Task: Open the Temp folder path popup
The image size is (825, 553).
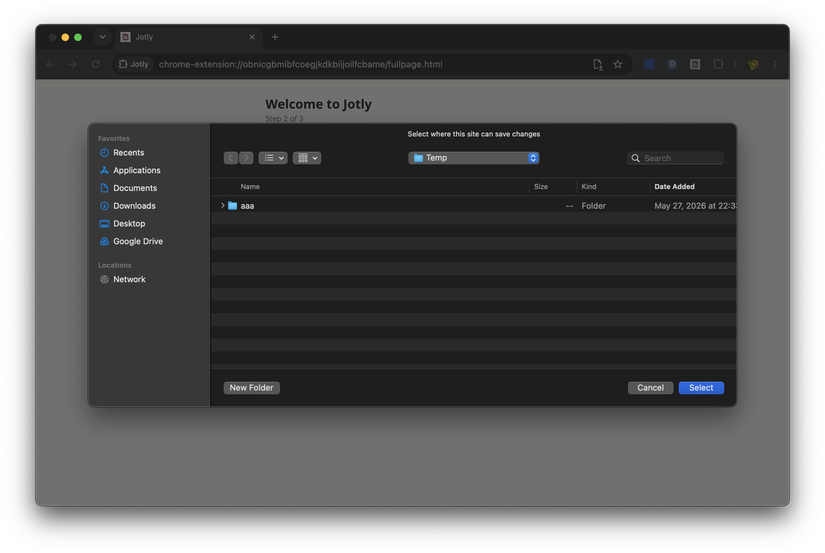Action: 474,158
